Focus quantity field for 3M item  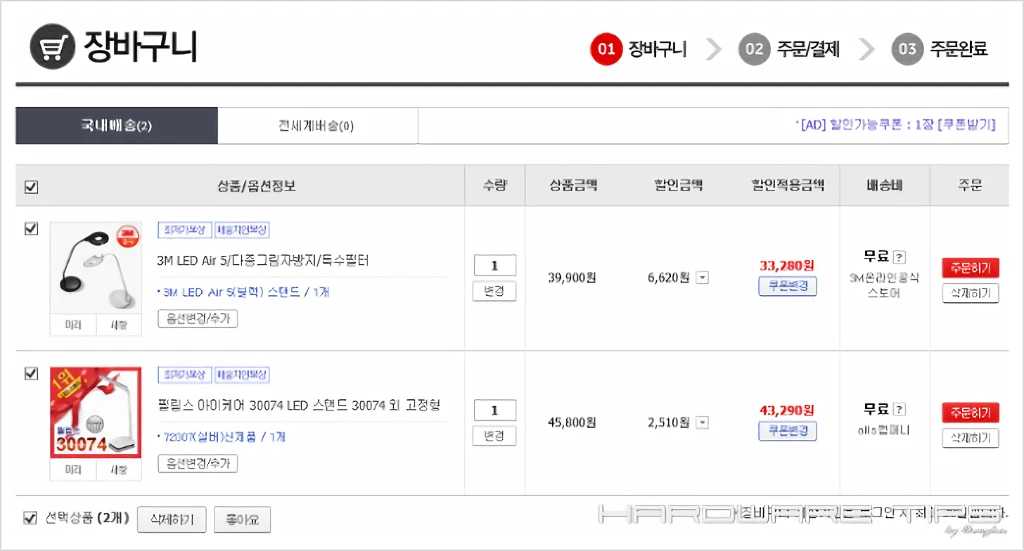click(x=495, y=266)
